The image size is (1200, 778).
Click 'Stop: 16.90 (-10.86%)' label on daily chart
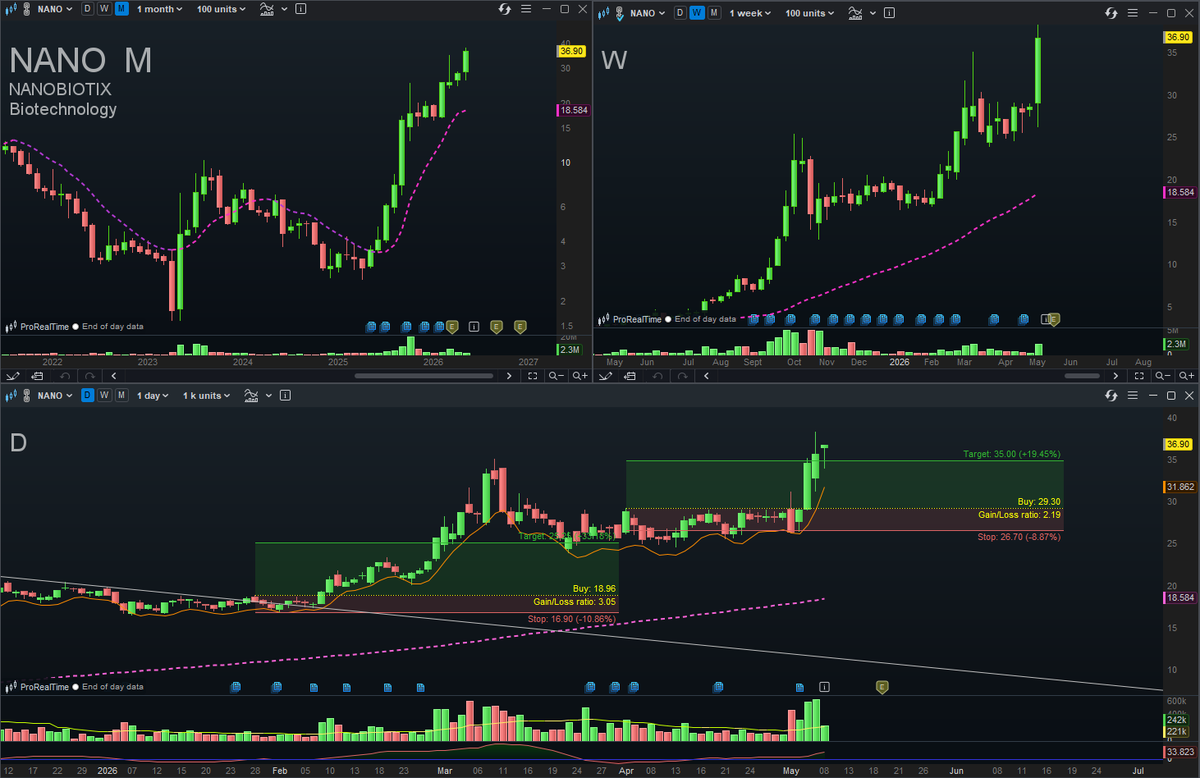[571, 621]
